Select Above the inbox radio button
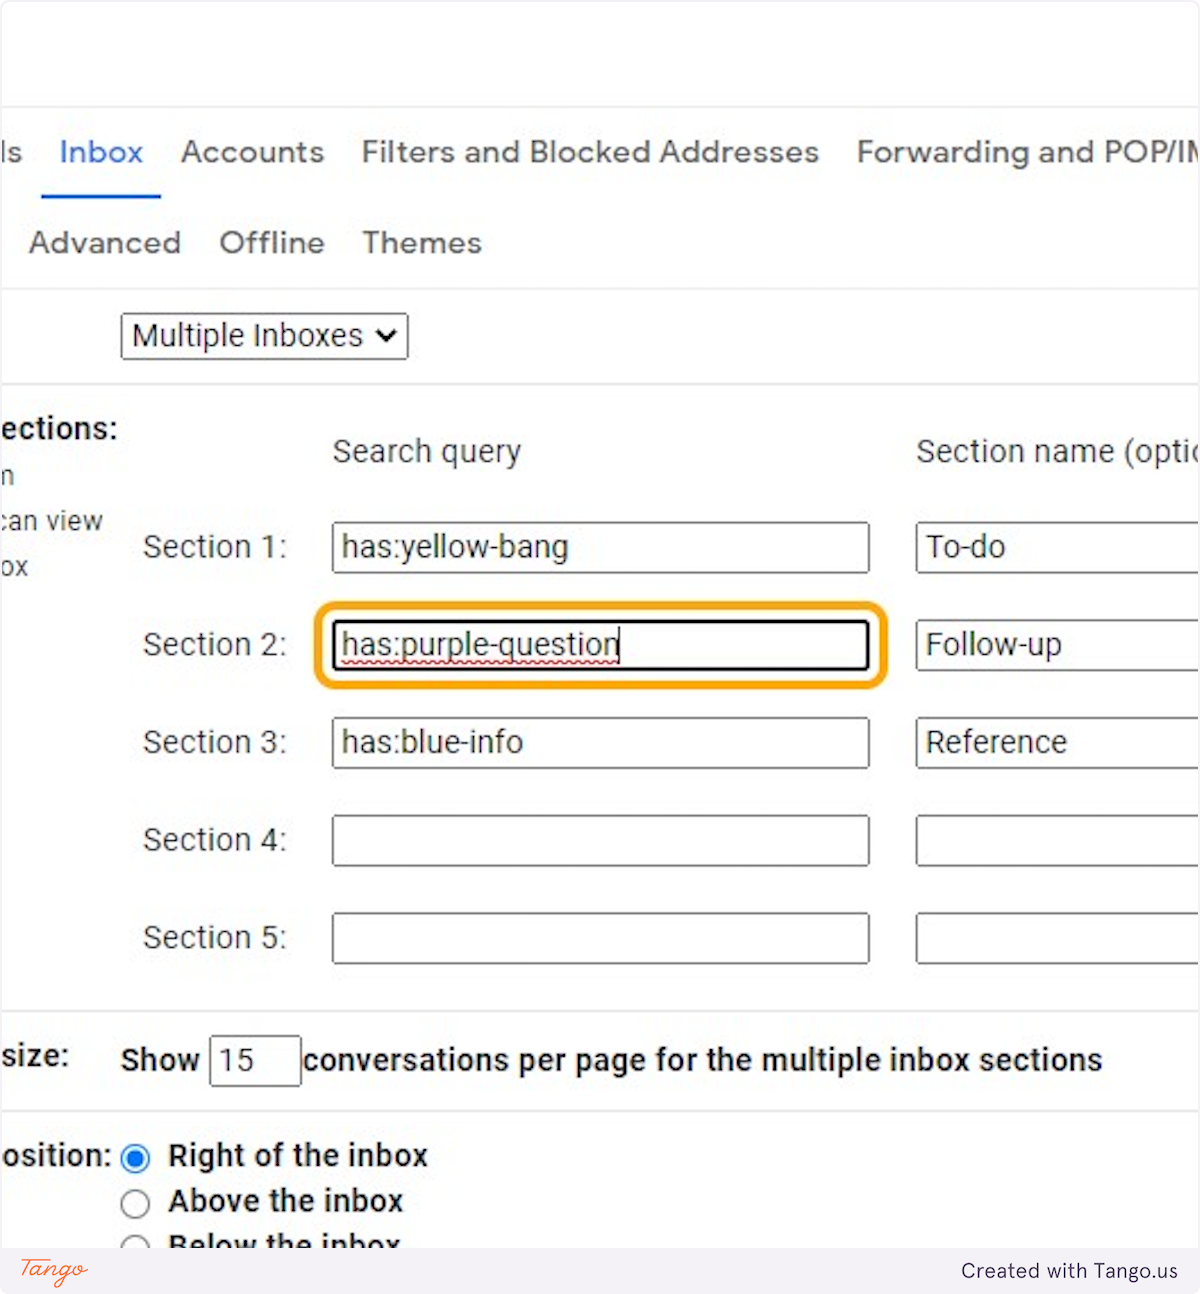Image resolution: width=1200 pixels, height=1294 pixels. pos(136,1203)
